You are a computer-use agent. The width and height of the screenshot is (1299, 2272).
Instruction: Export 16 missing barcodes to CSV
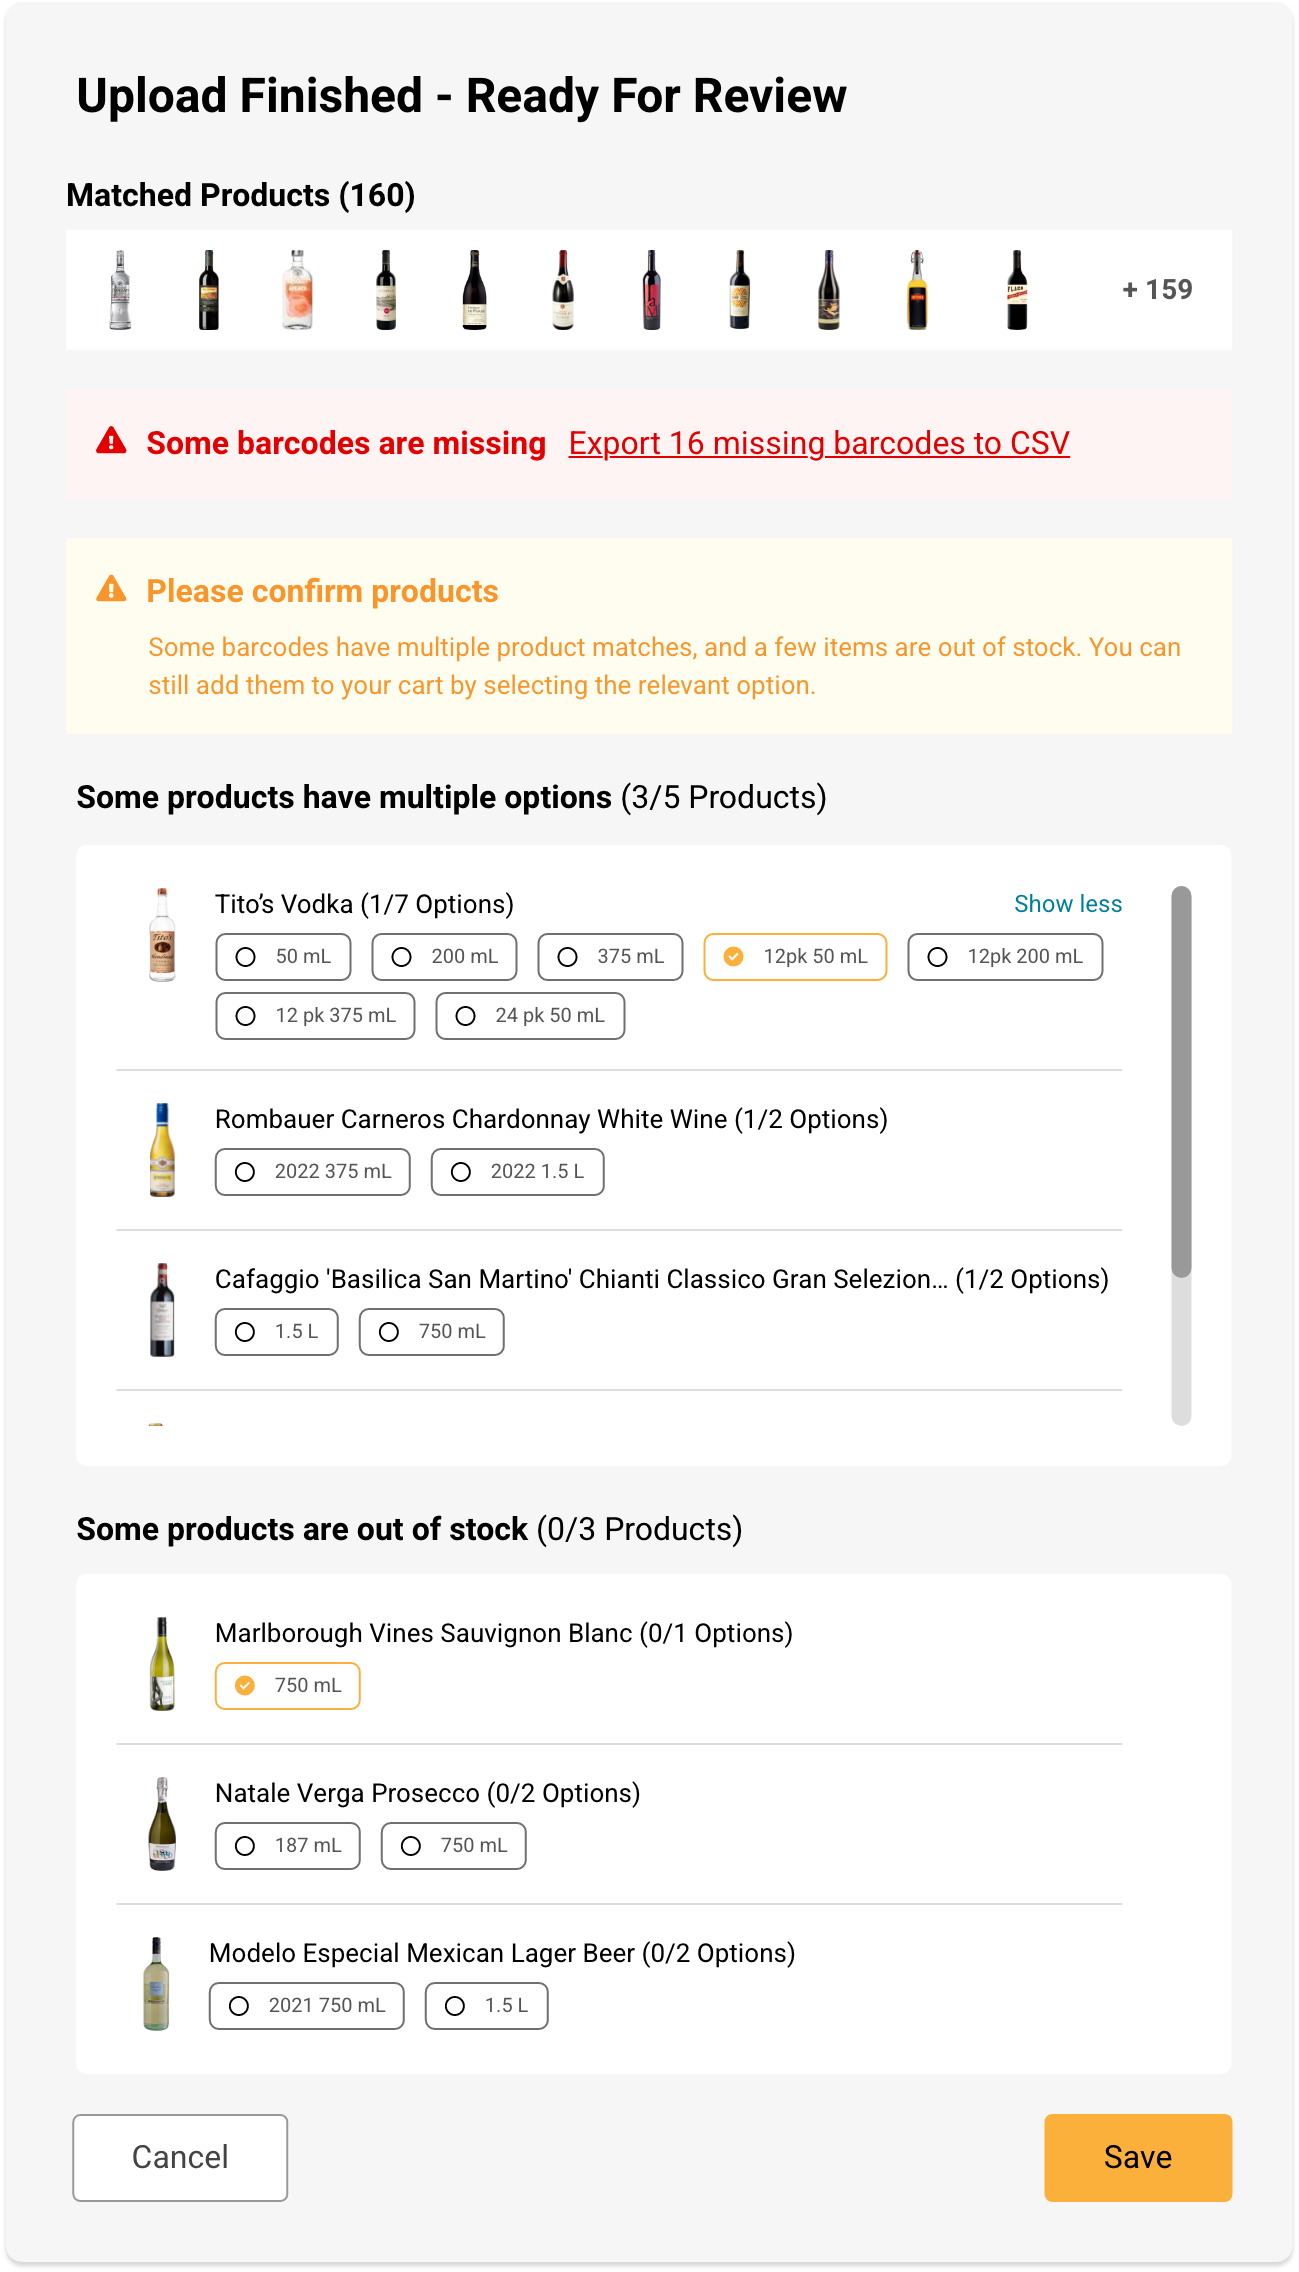coord(819,443)
